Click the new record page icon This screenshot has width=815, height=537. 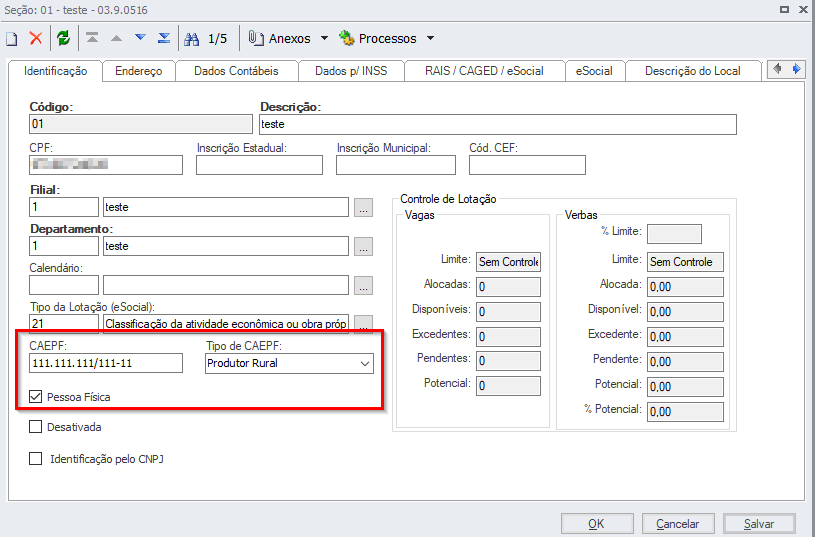pos(11,38)
